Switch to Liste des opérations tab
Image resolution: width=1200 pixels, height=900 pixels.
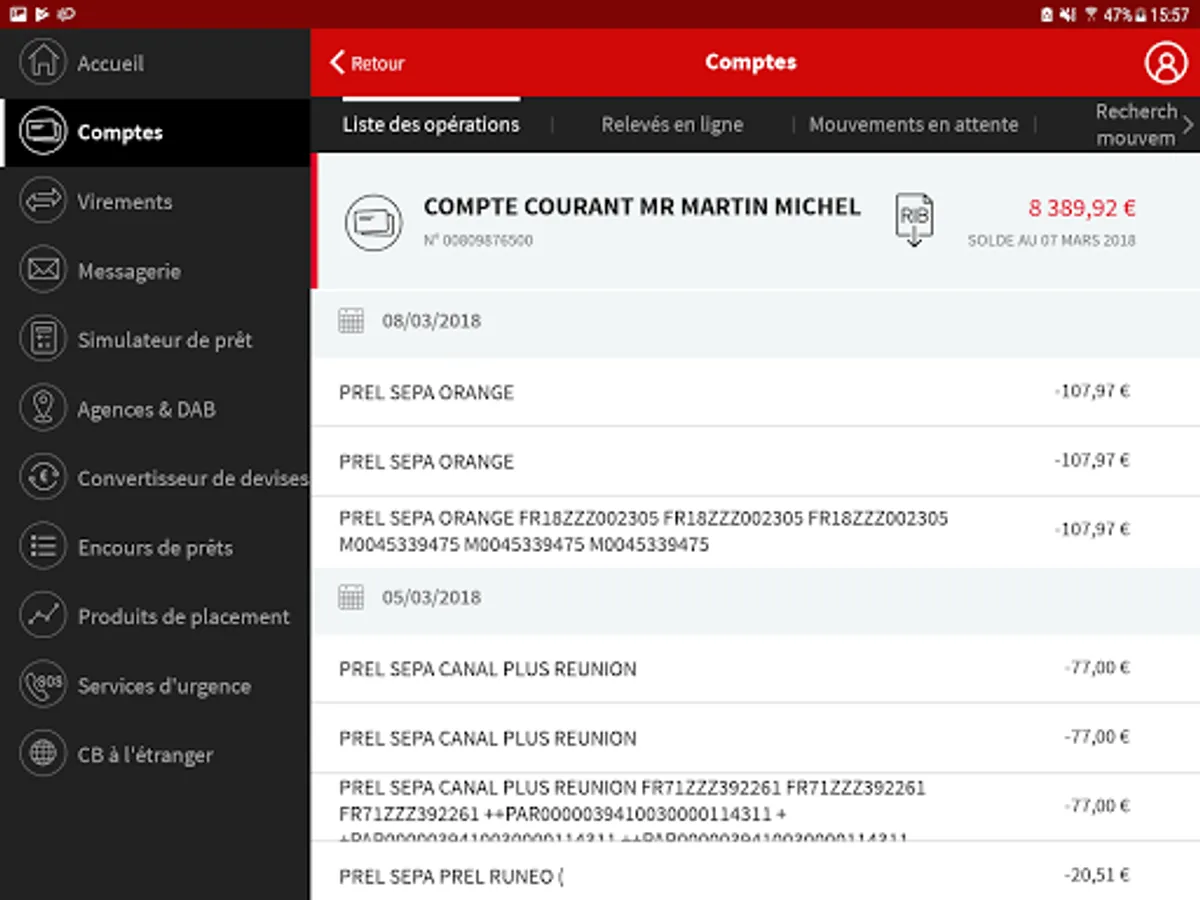(x=431, y=125)
